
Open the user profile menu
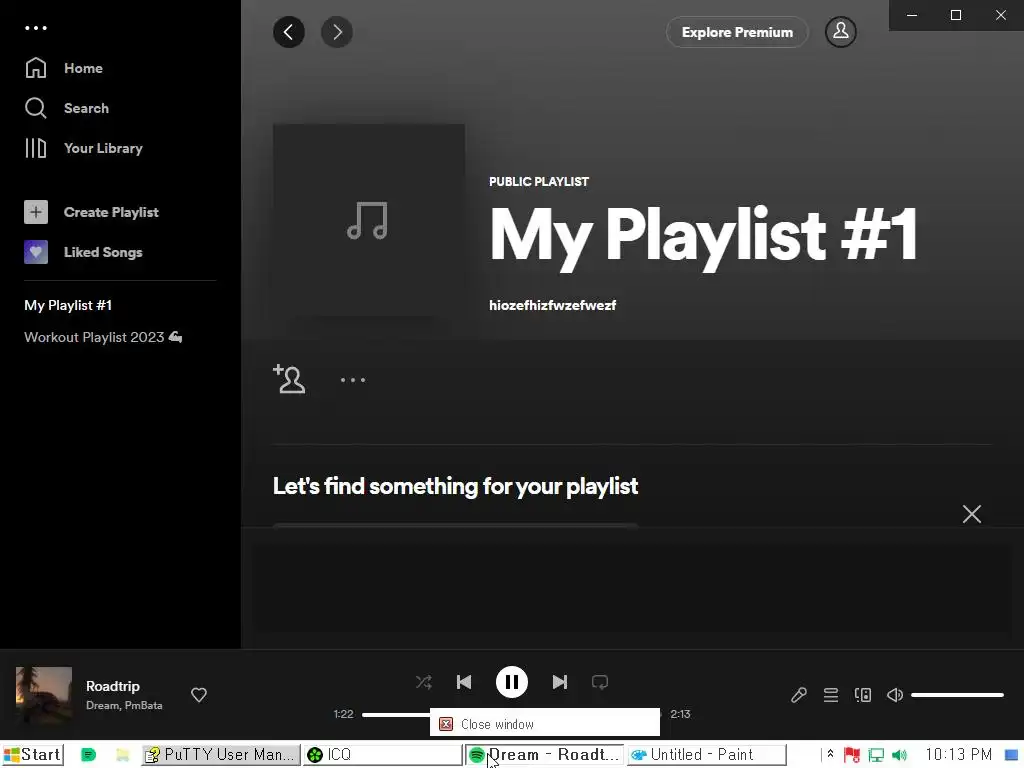[840, 31]
